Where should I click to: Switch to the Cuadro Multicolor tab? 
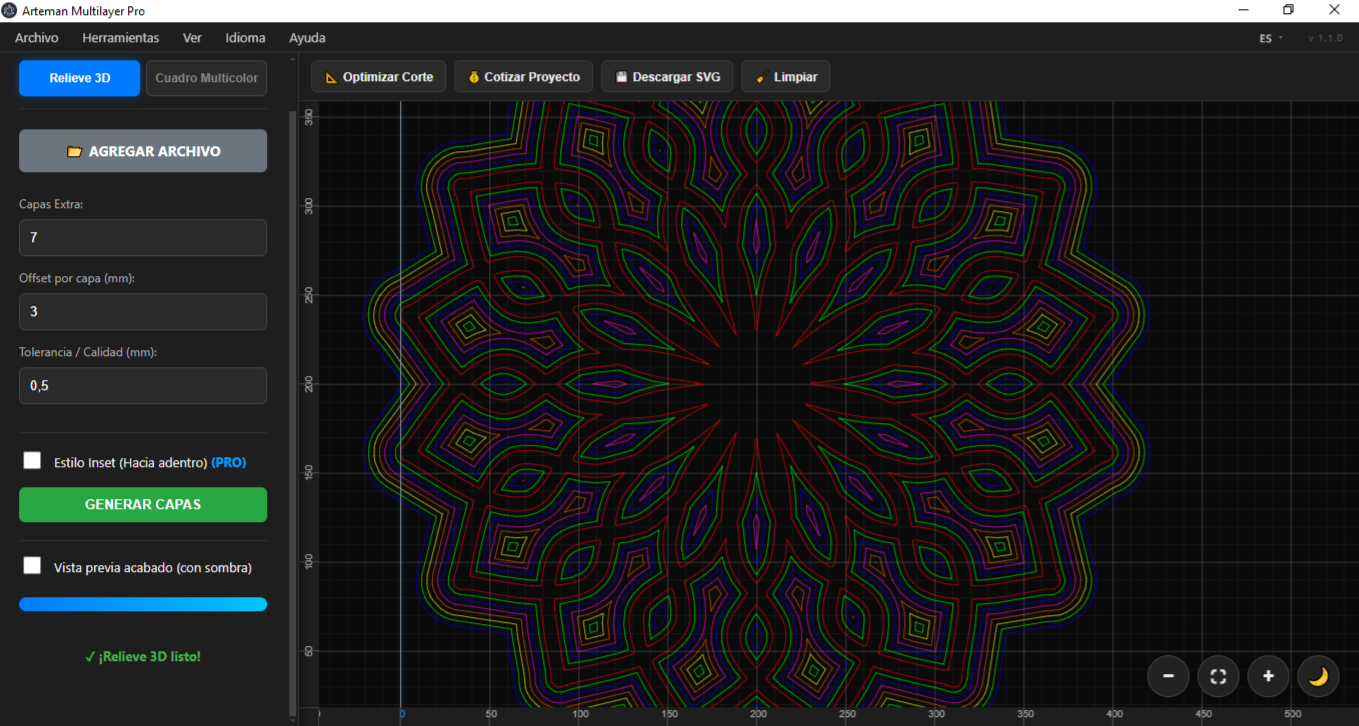pyautogui.click(x=207, y=78)
